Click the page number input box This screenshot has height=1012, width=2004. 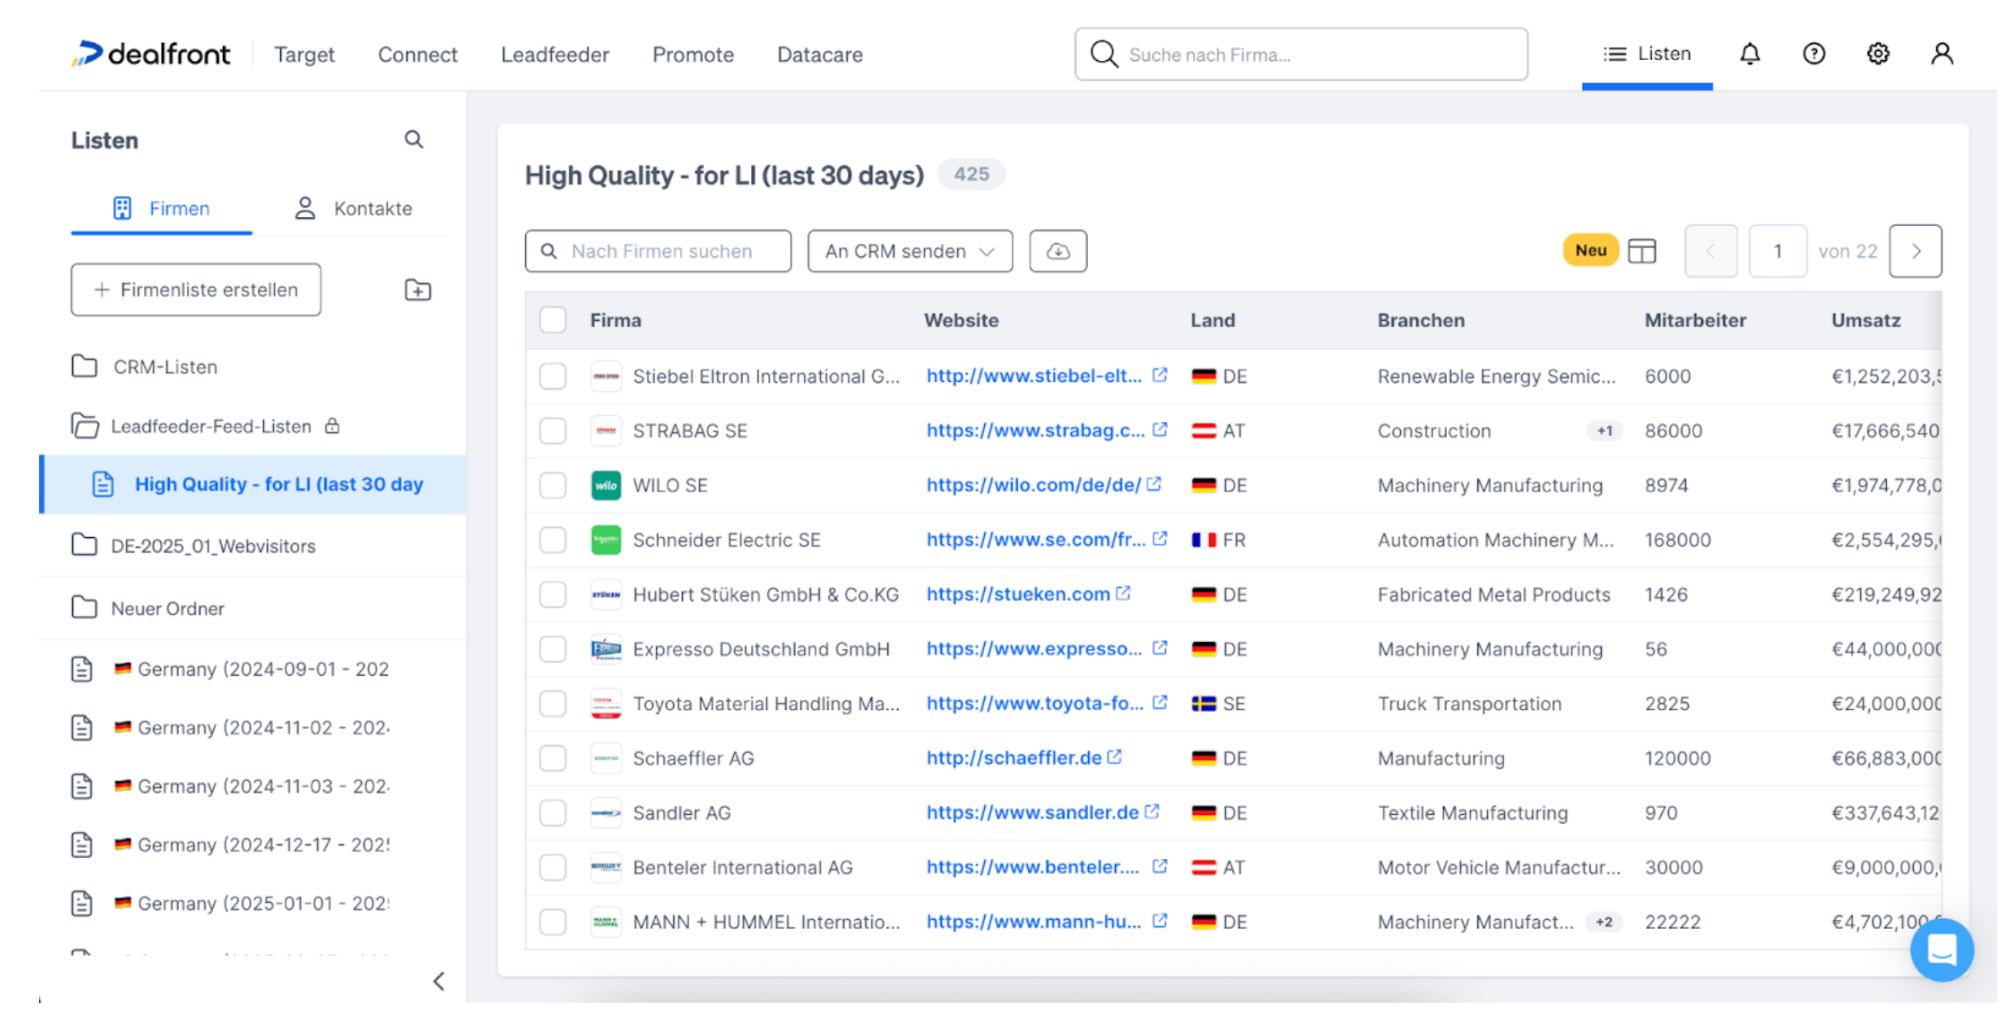(x=1777, y=251)
